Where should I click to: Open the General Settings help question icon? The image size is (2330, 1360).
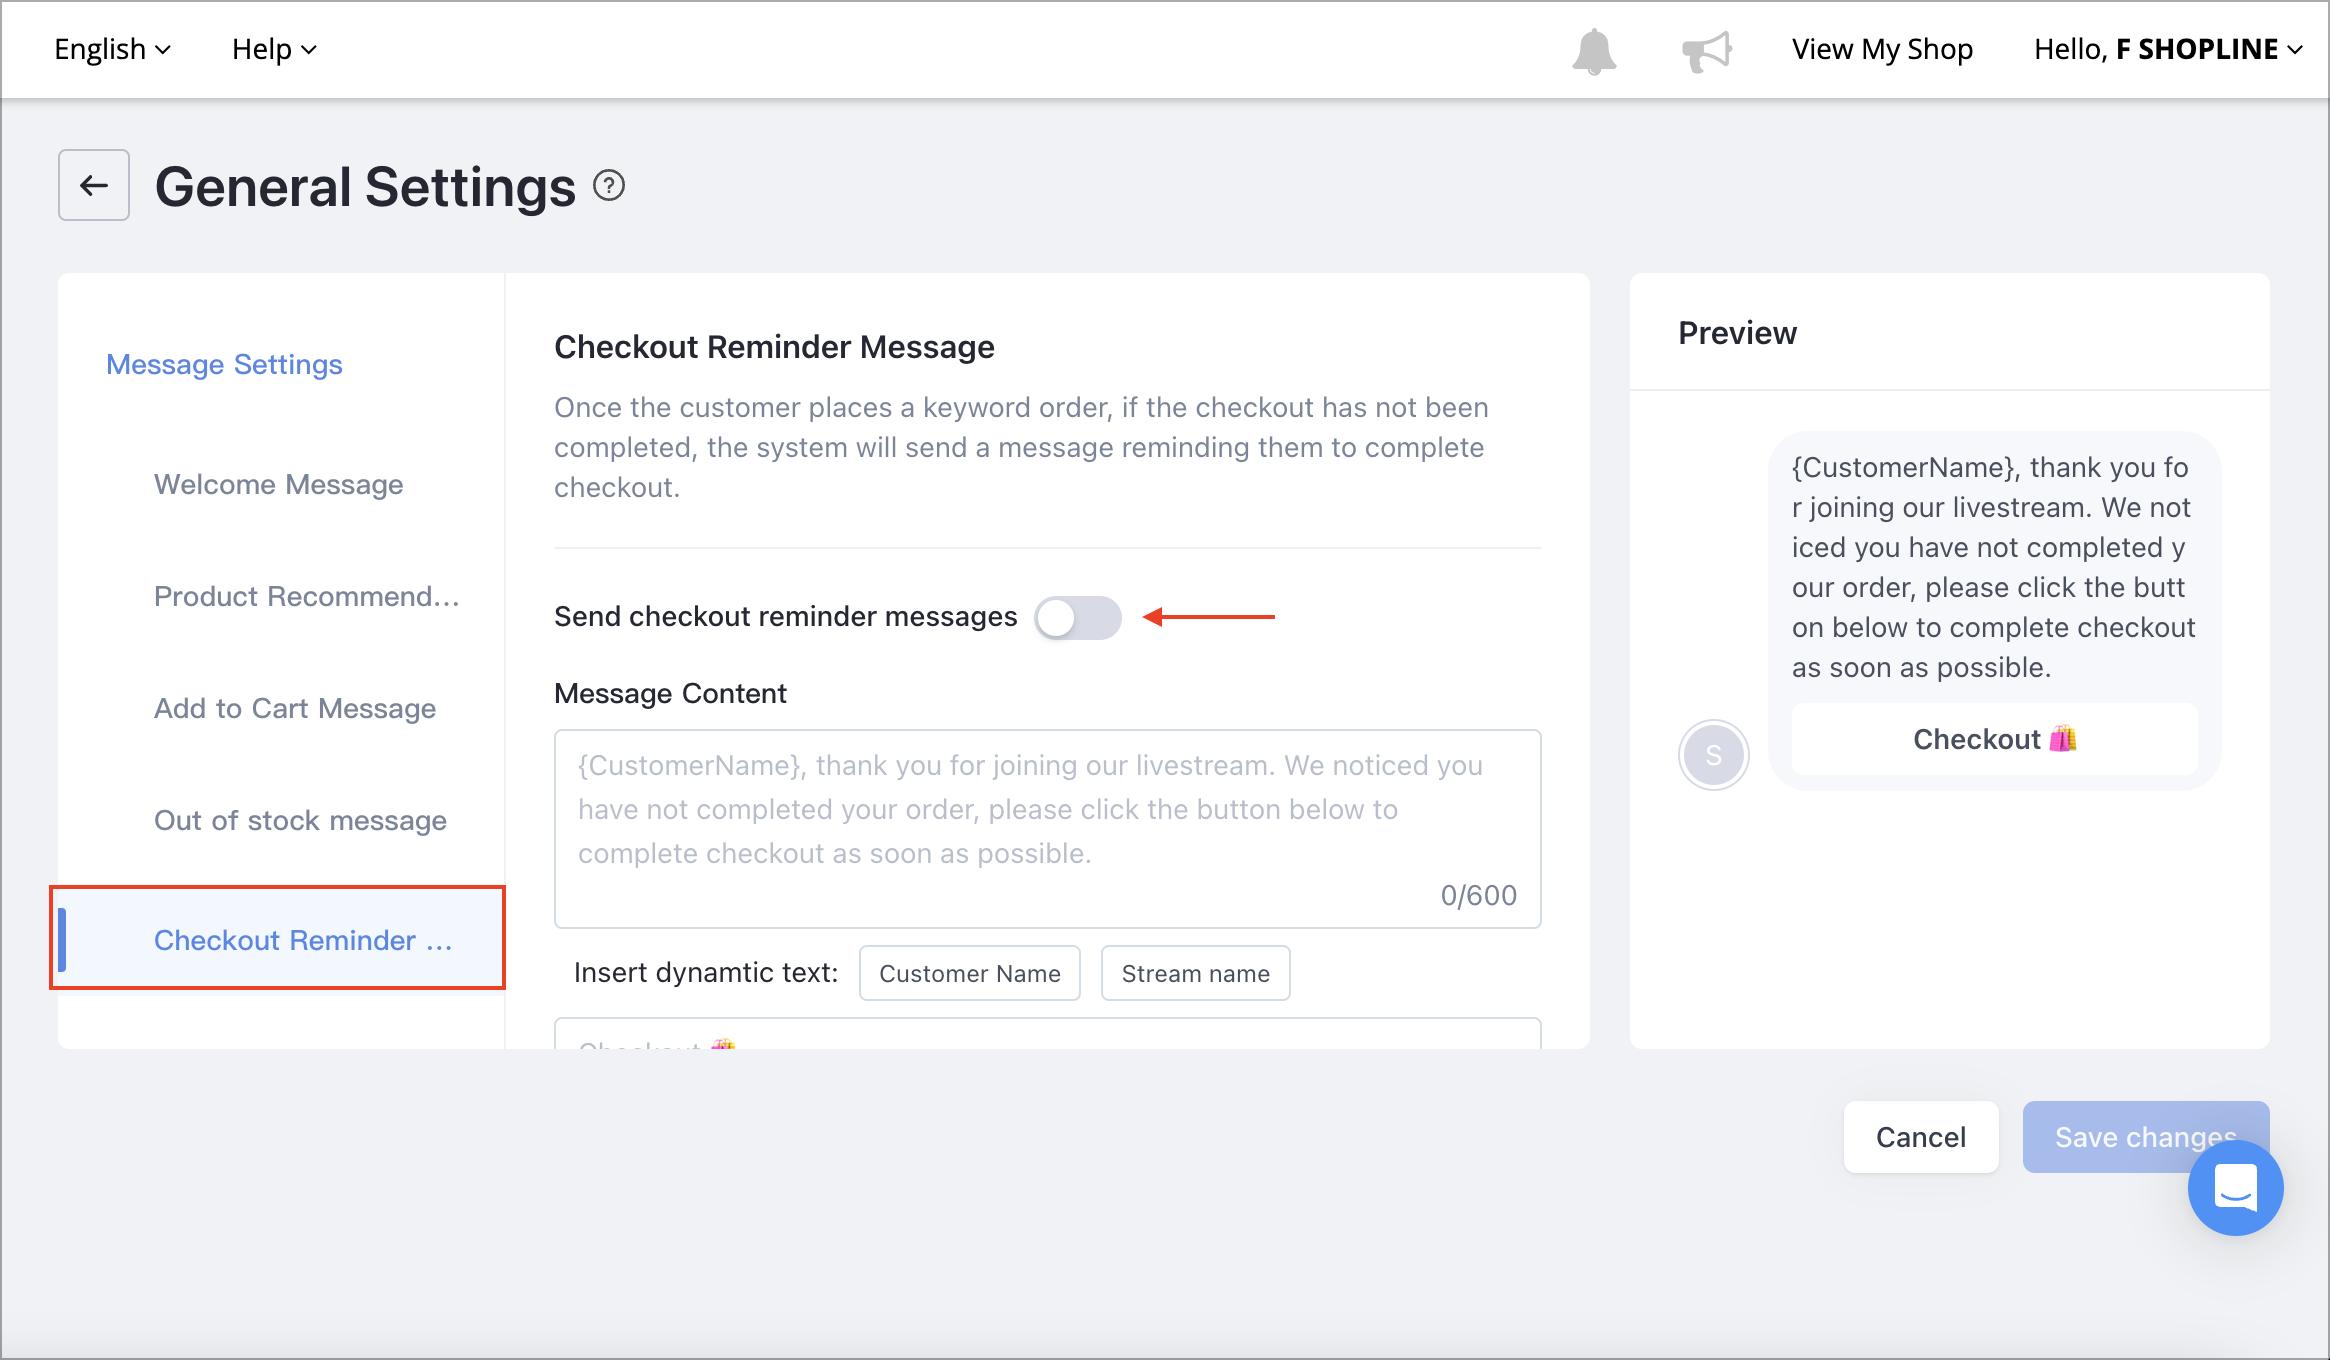pyautogui.click(x=609, y=186)
